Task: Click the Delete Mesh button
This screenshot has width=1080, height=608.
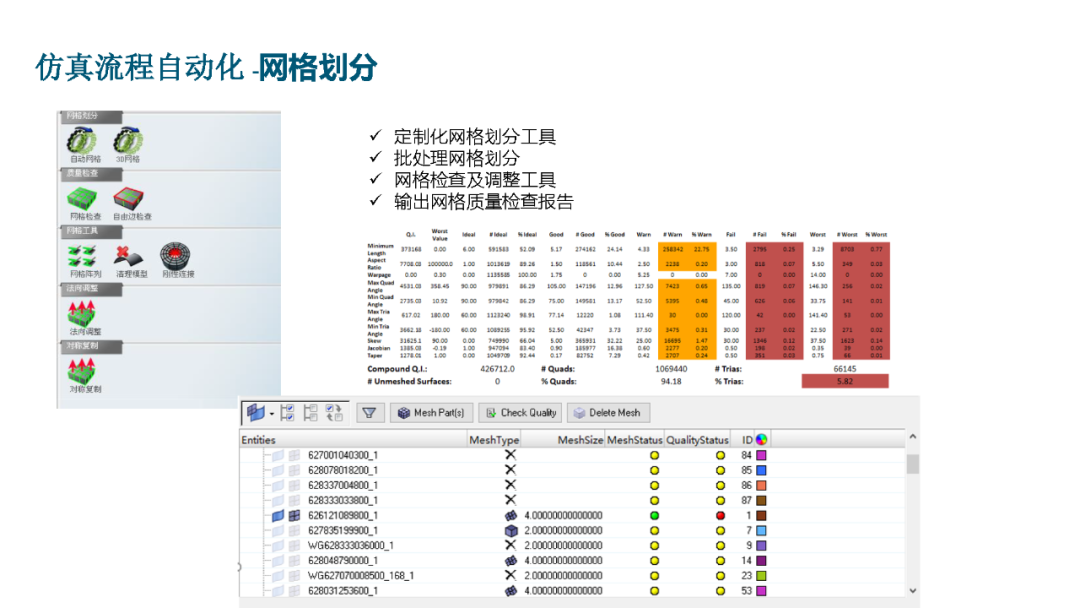Action: (x=608, y=412)
